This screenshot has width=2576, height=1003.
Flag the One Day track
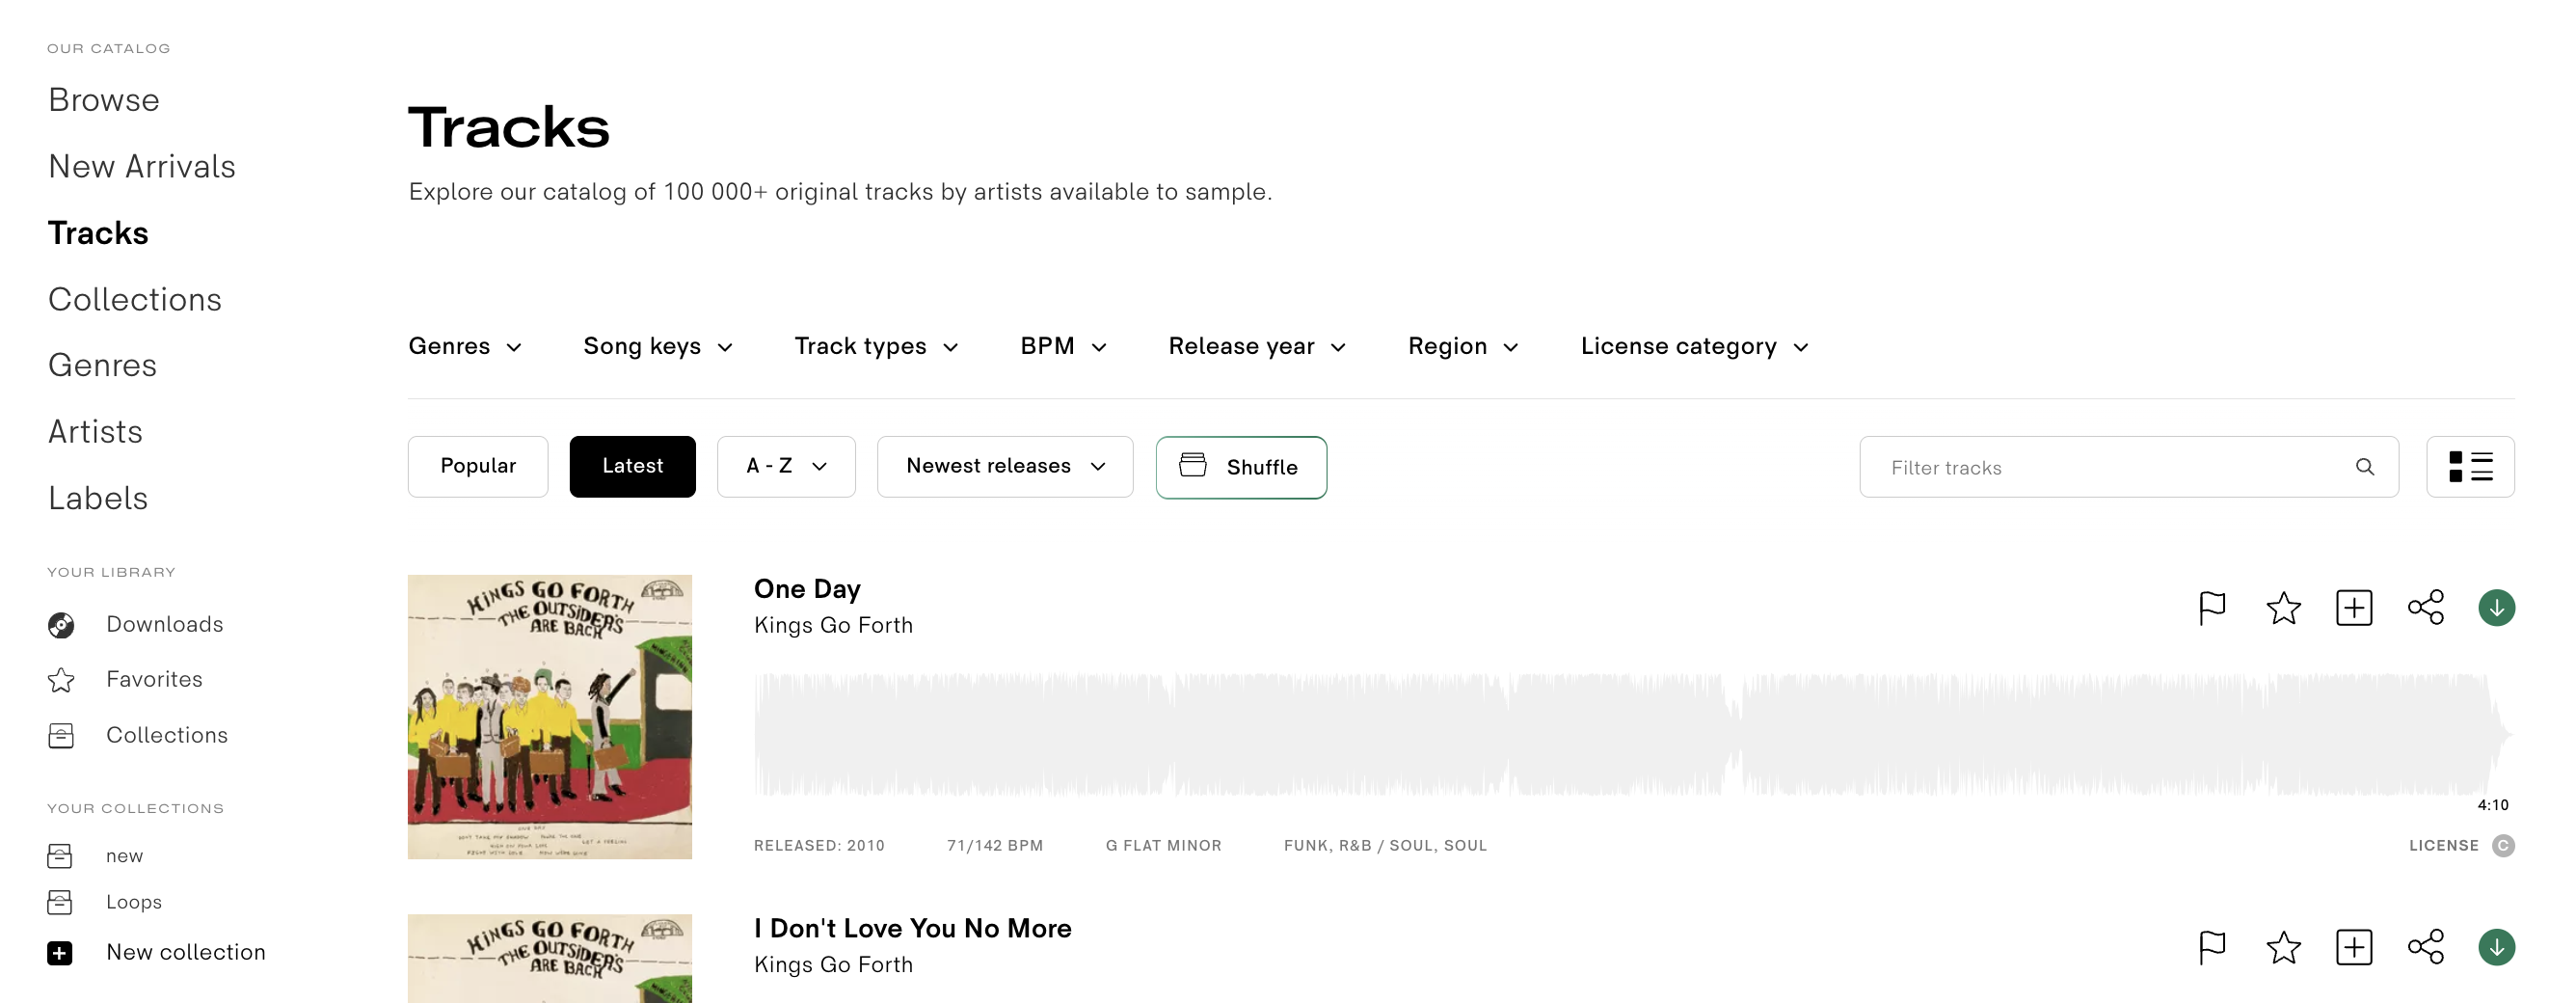click(2211, 607)
